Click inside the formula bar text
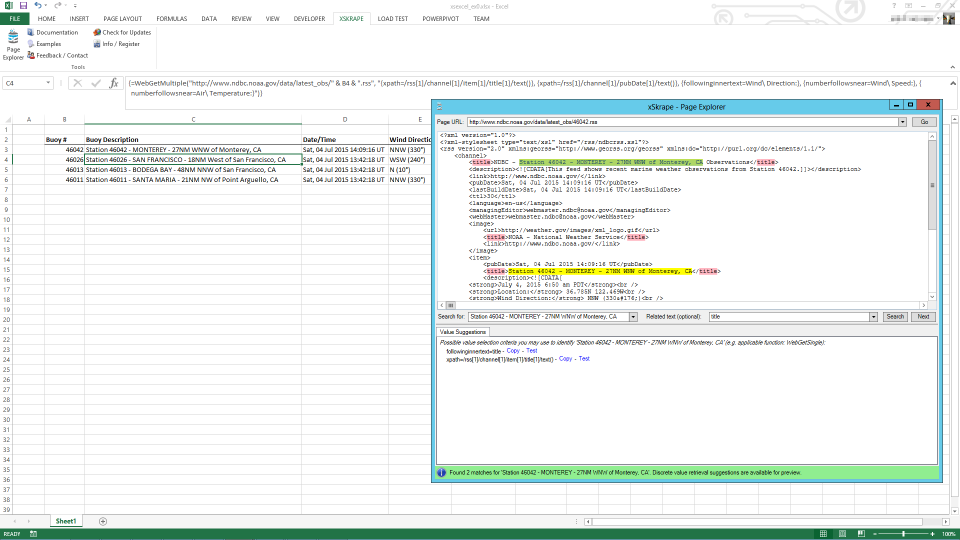The width and height of the screenshot is (960, 540). (536, 88)
